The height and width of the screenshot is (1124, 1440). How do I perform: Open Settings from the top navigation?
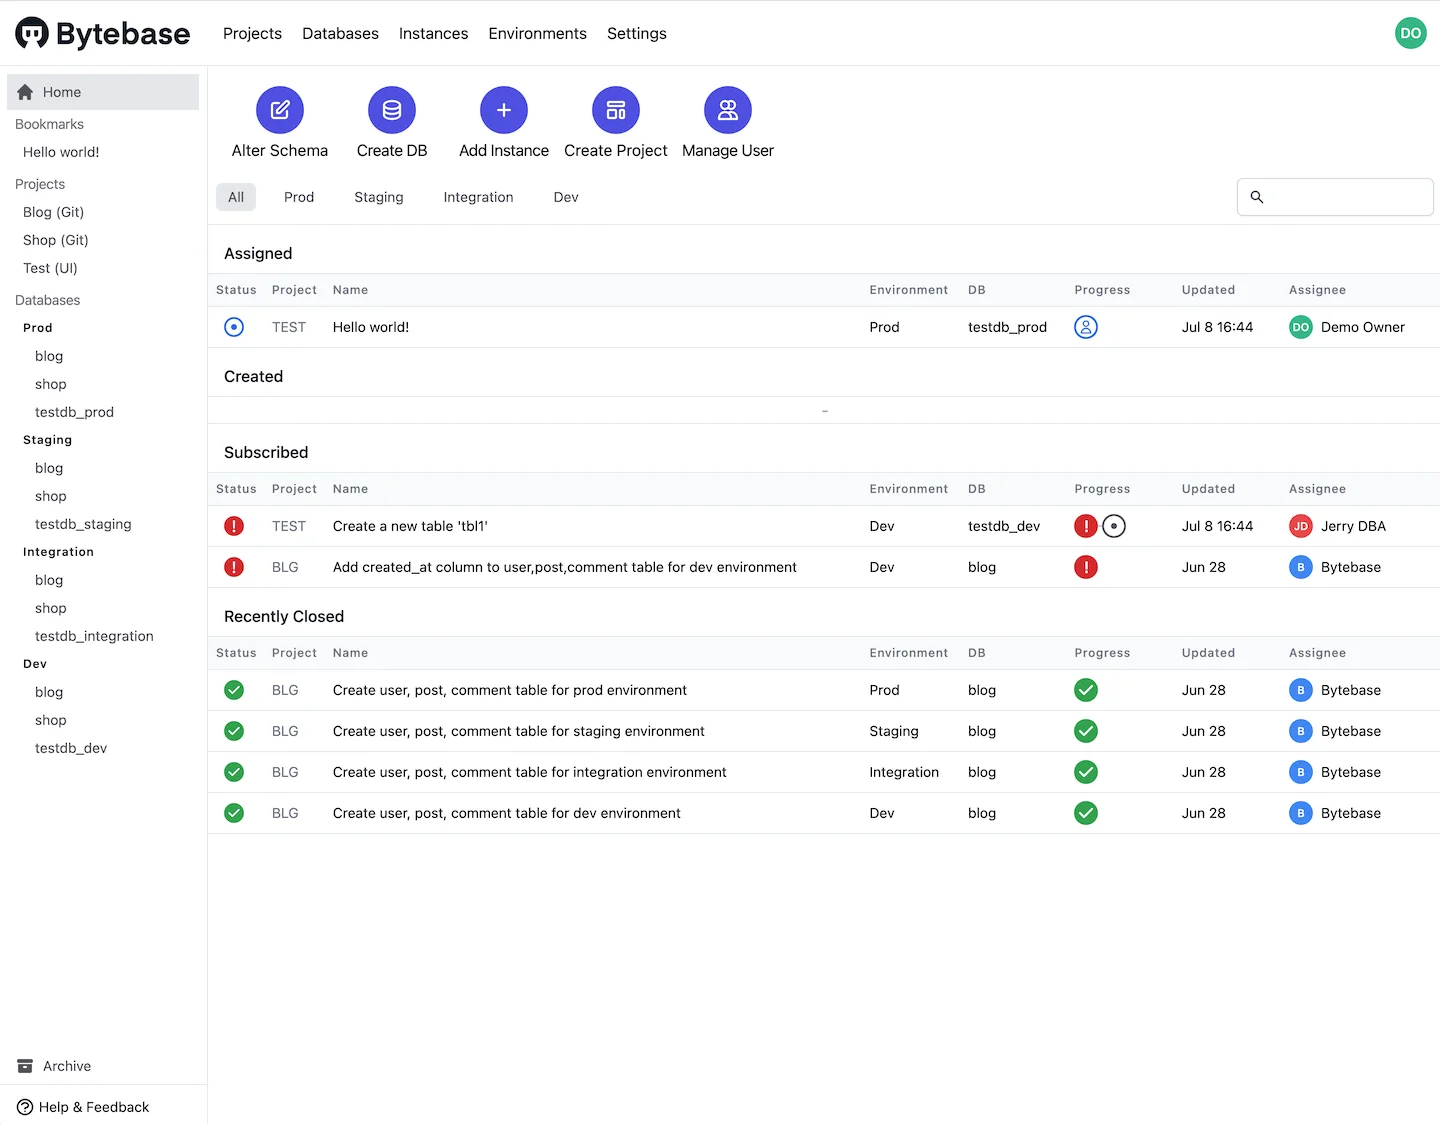tap(636, 34)
